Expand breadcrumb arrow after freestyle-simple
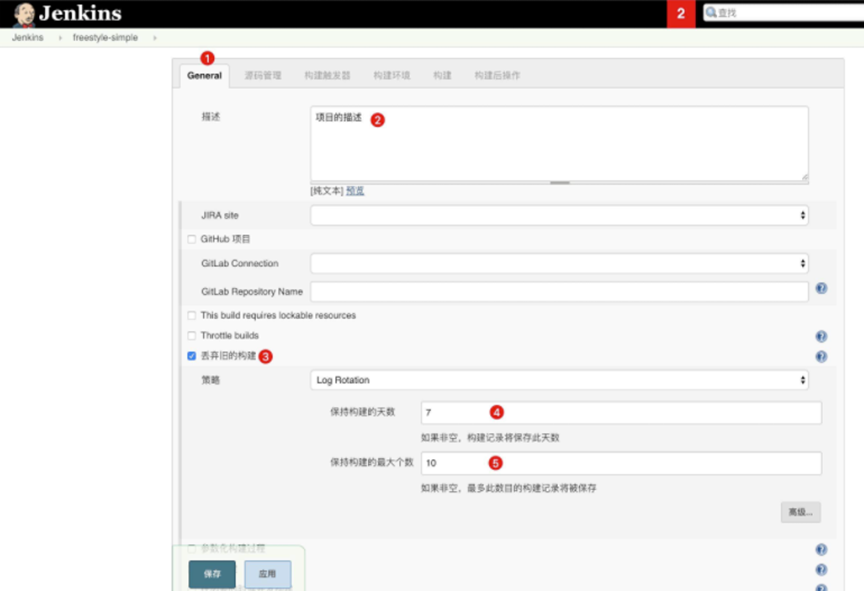 pyautogui.click(x=155, y=37)
